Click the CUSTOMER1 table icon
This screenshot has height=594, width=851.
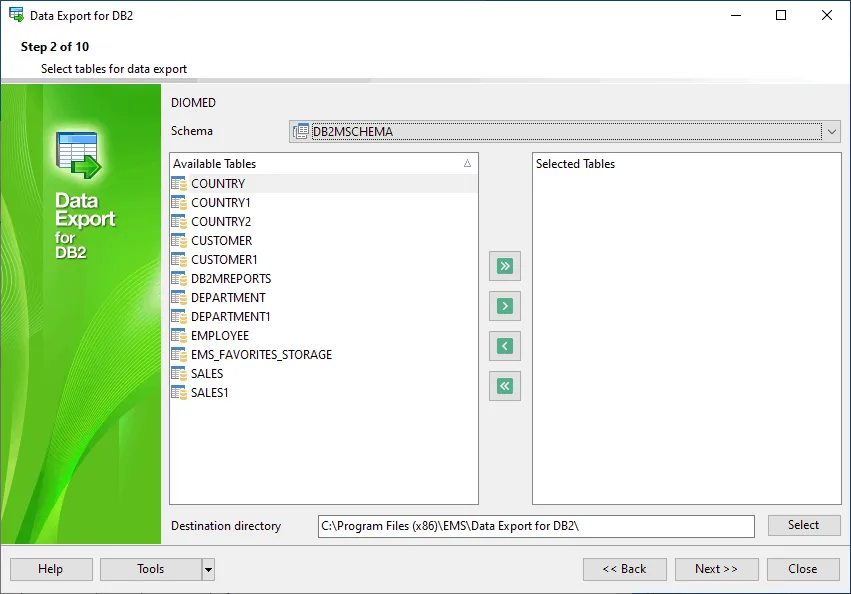[x=179, y=260]
